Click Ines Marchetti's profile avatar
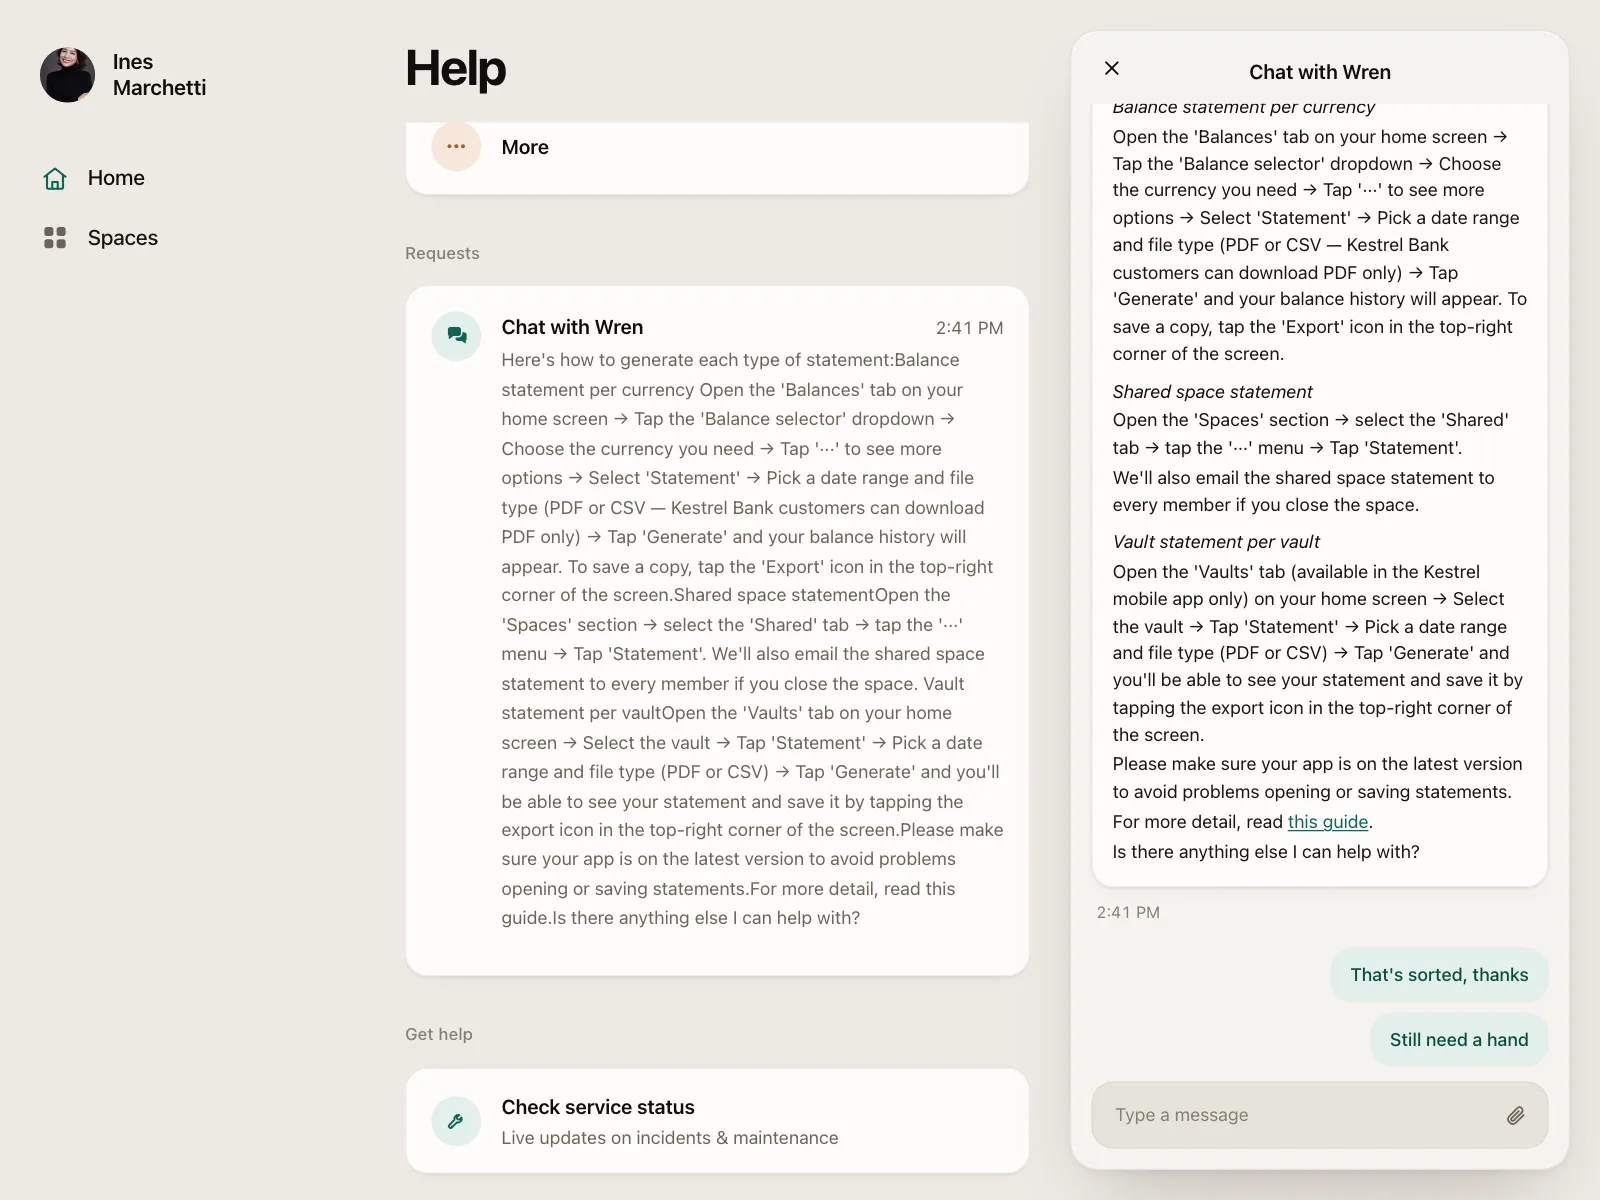Viewport: 1600px width, 1200px height. click(68, 75)
